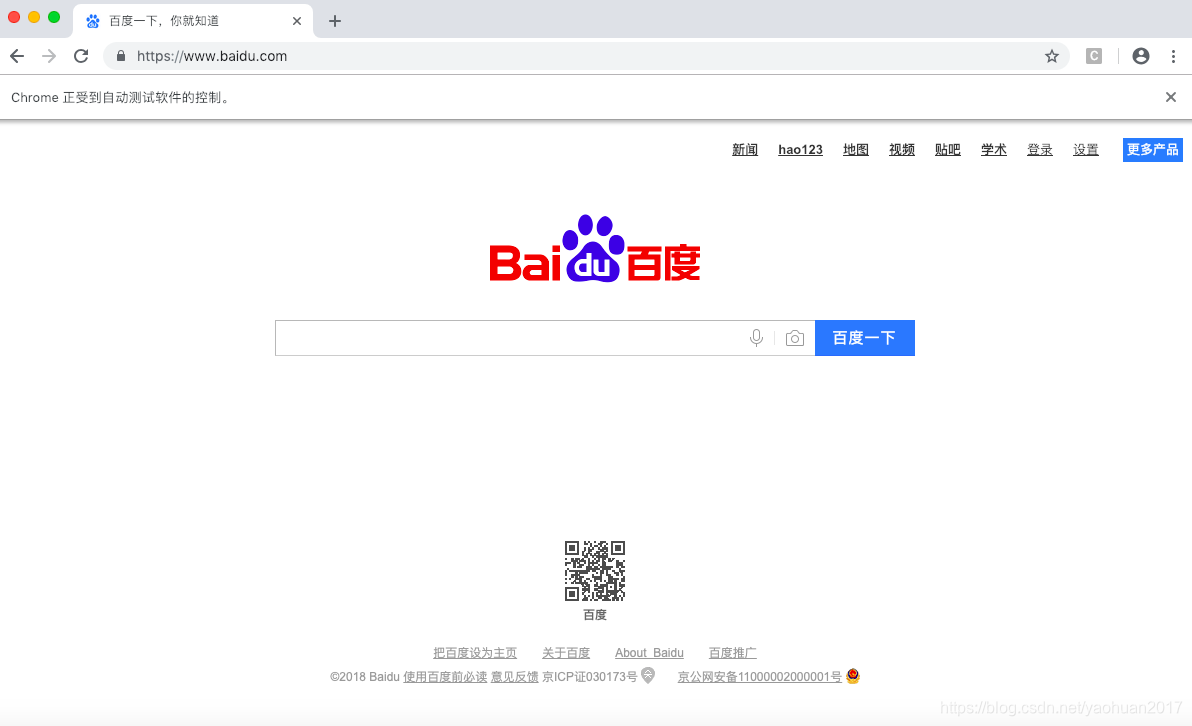Open the 贴吧 link

(x=948, y=150)
